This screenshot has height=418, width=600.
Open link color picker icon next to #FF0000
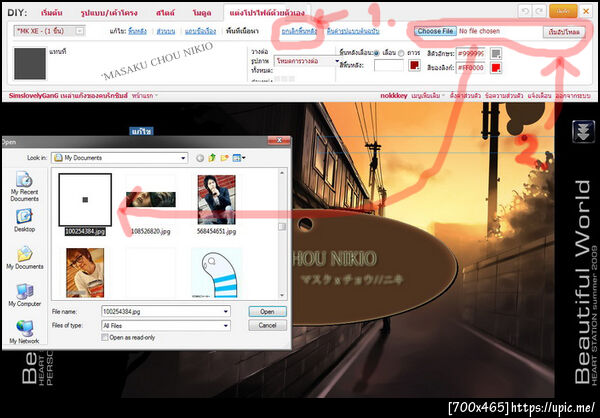496,68
